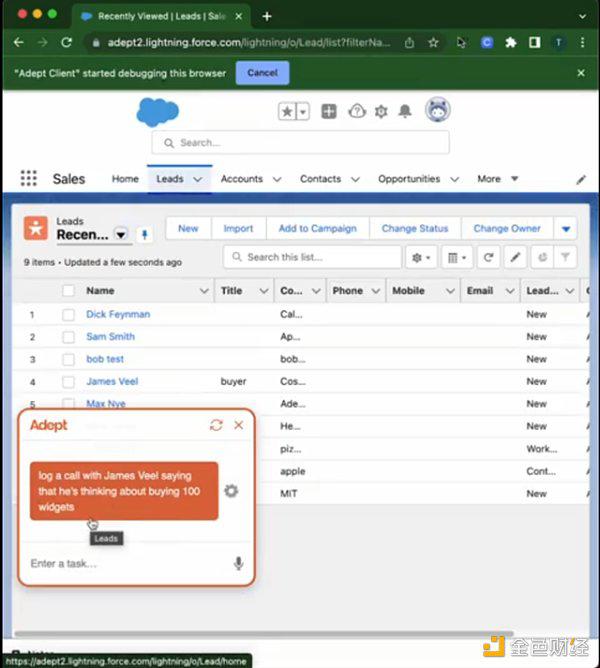This screenshot has width=600, height=668.
Task: Open a new browser tab
Action: coord(267,16)
